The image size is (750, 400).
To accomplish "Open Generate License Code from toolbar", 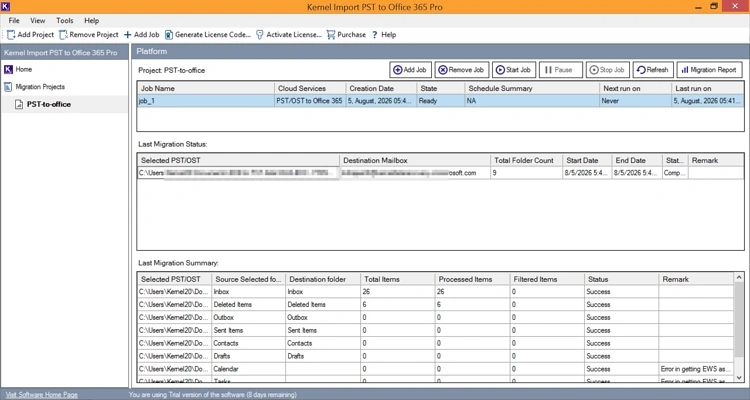I will click(x=208, y=35).
